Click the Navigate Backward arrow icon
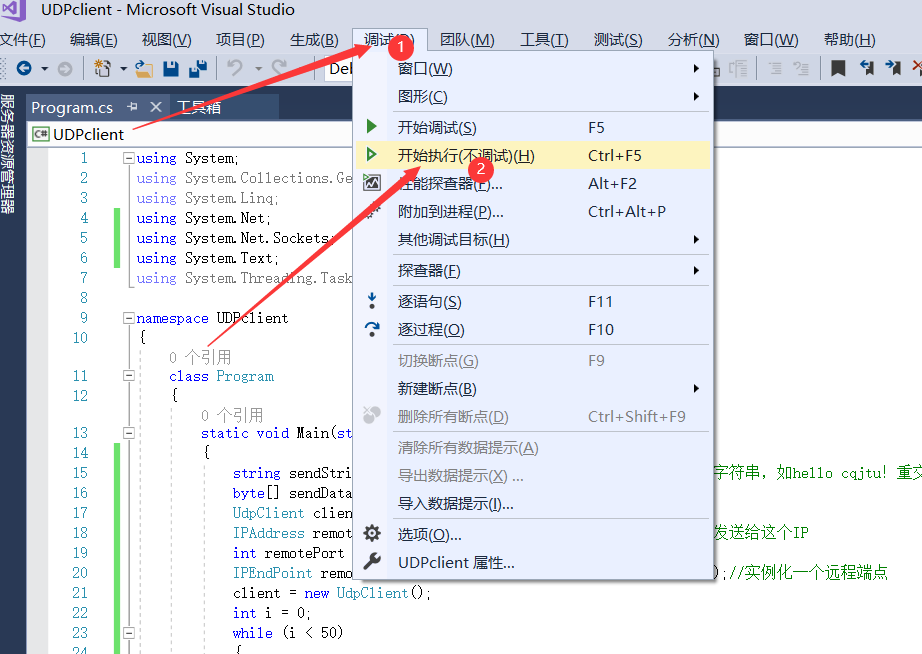This screenshot has width=922, height=654. click(24, 69)
